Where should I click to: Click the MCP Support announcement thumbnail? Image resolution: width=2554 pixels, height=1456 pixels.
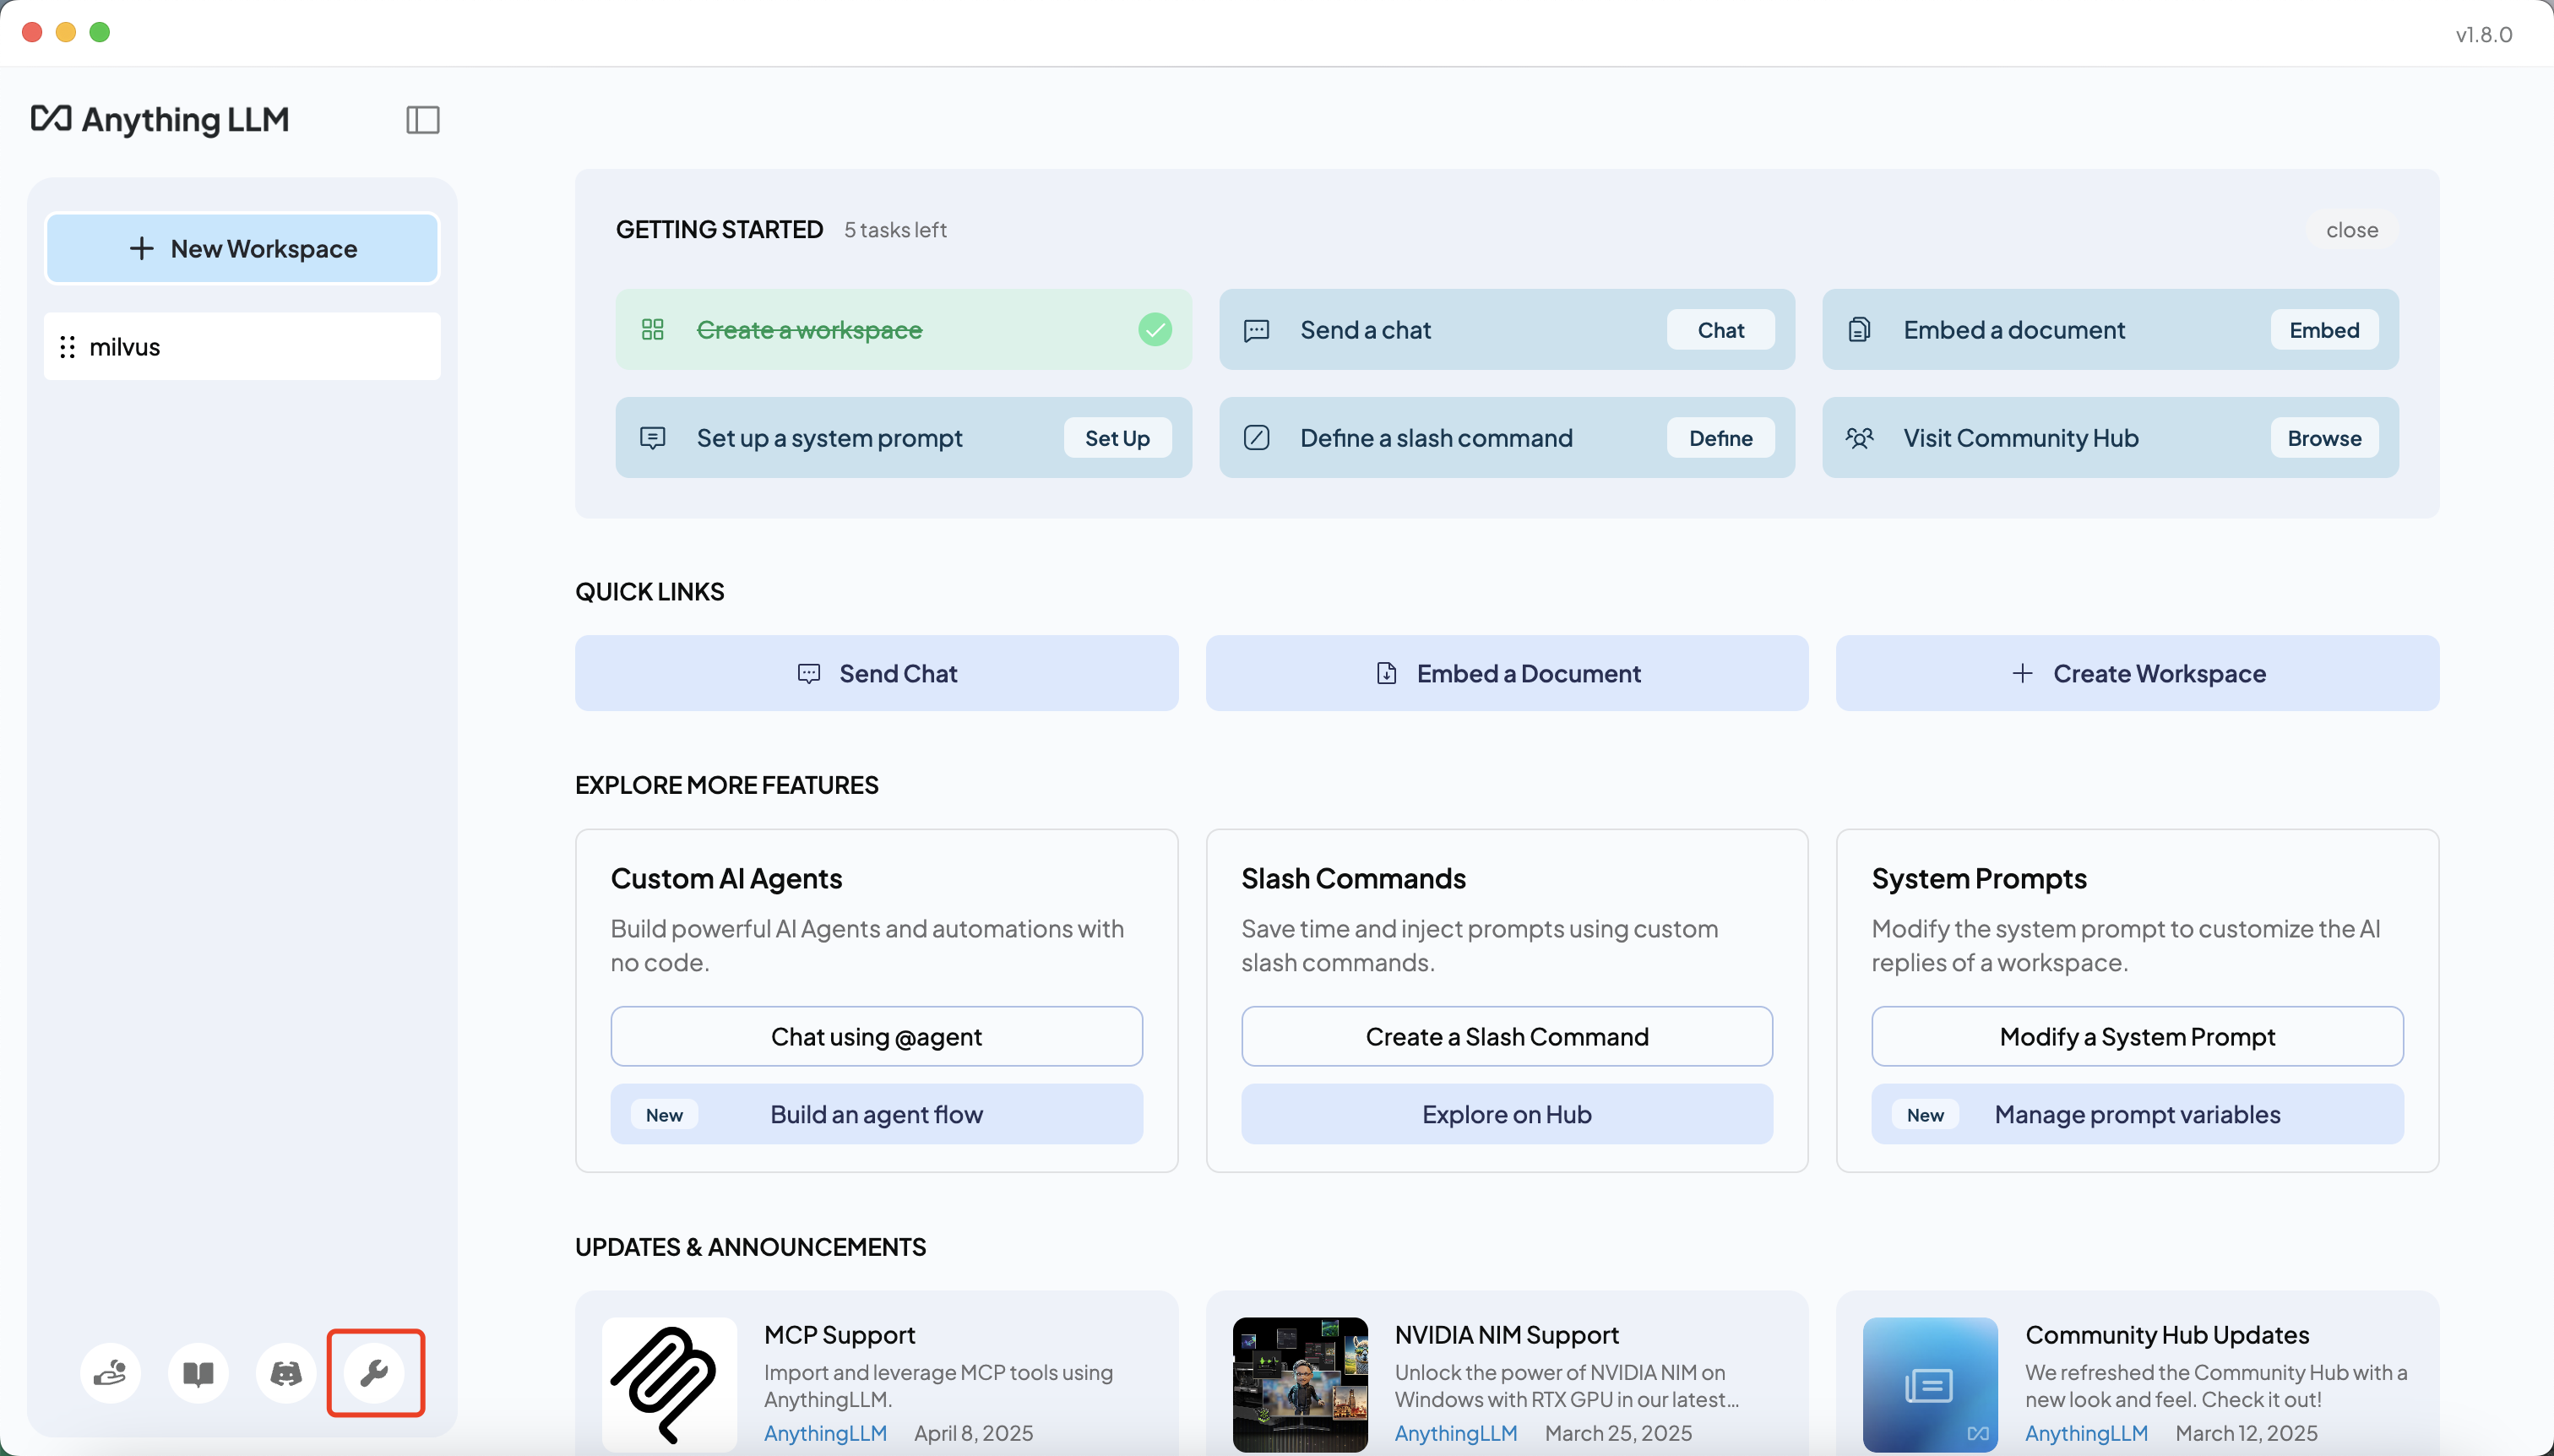coord(668,1385)
